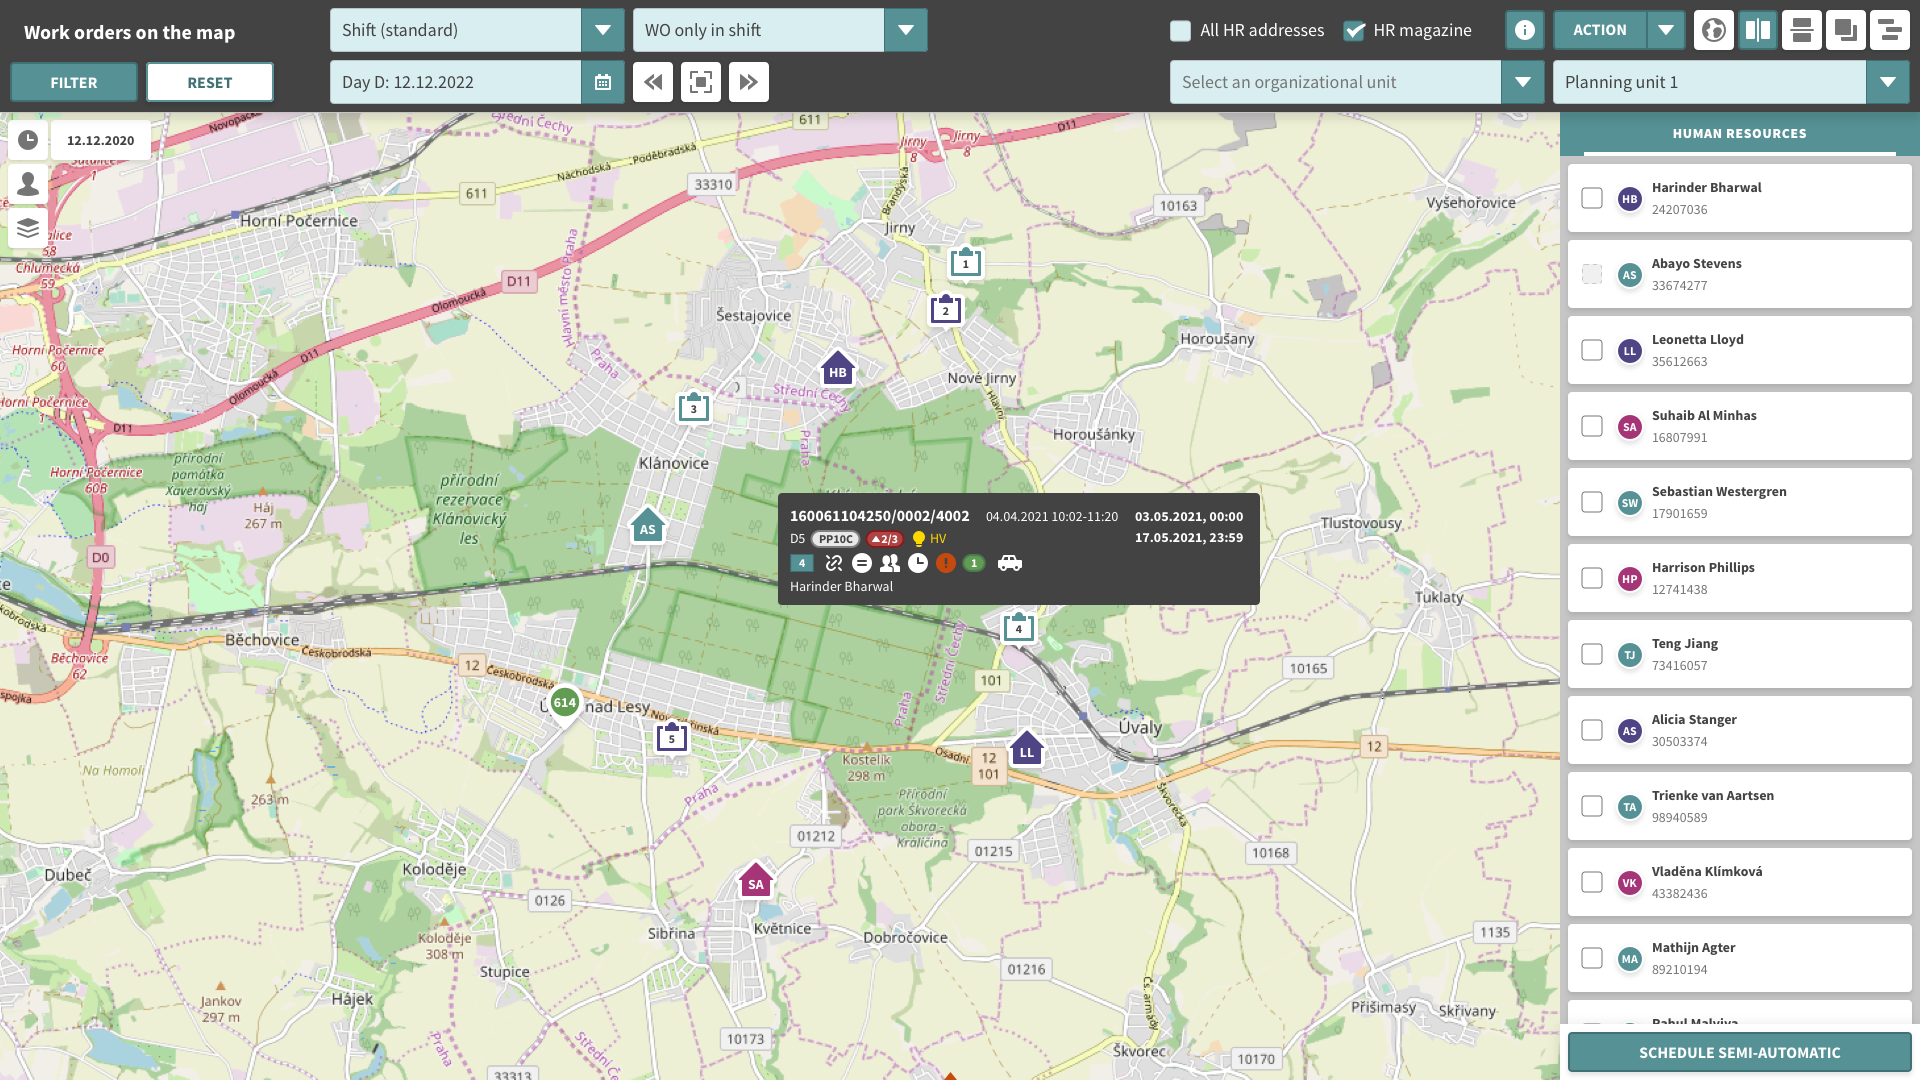Tick the Suhaib Al Minhas checkbox
The height and width of the screenshot is (1080, 1920).
pyautogui.click(x=1592, y=426)
